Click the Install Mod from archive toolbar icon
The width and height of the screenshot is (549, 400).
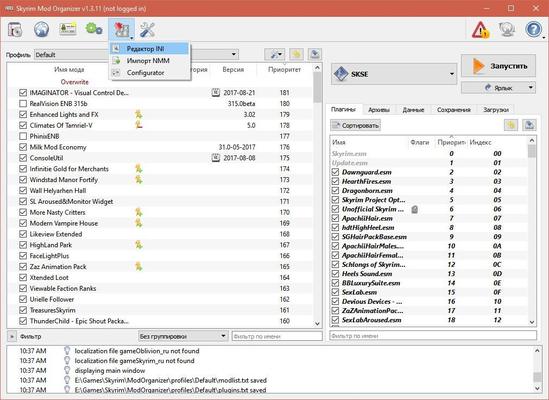click(15, 30)
